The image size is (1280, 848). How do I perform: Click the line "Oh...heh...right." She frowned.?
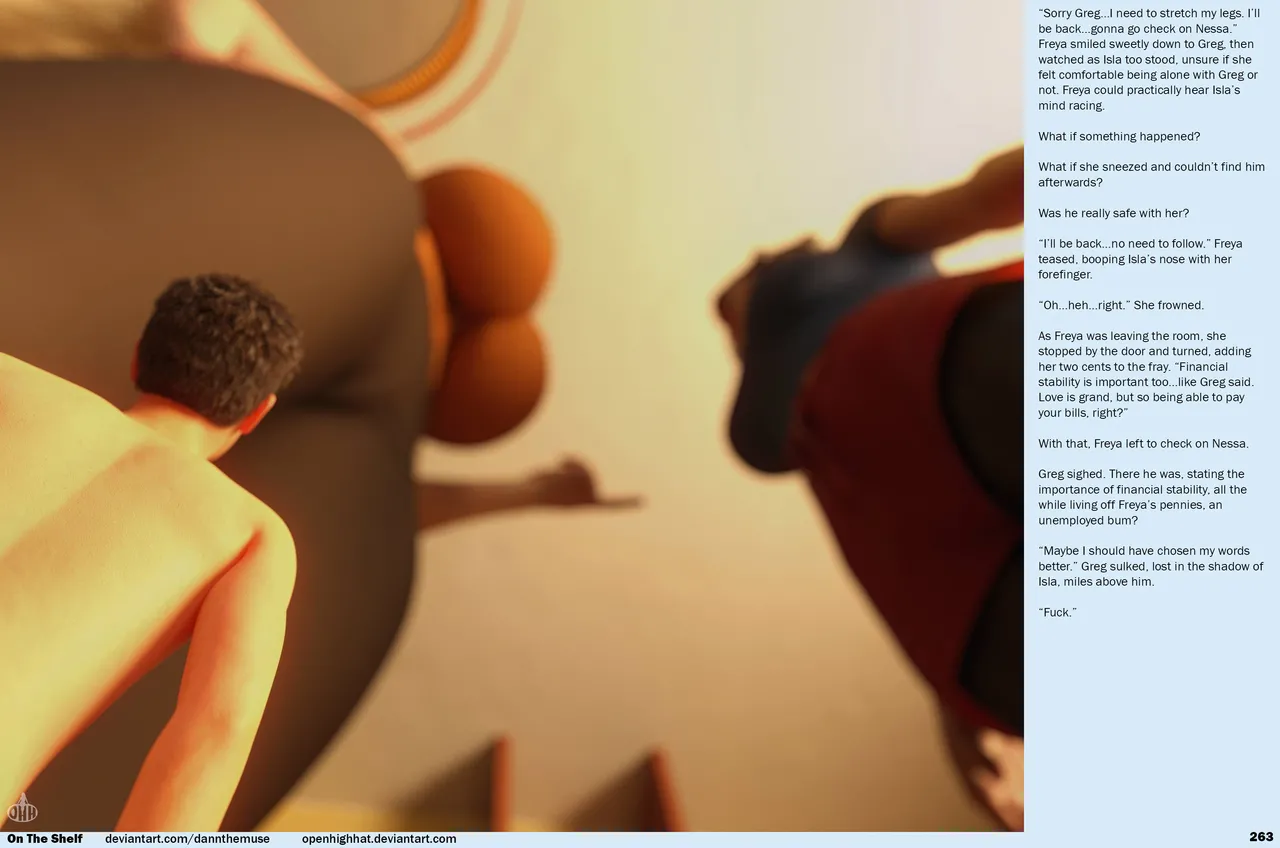1121,305
